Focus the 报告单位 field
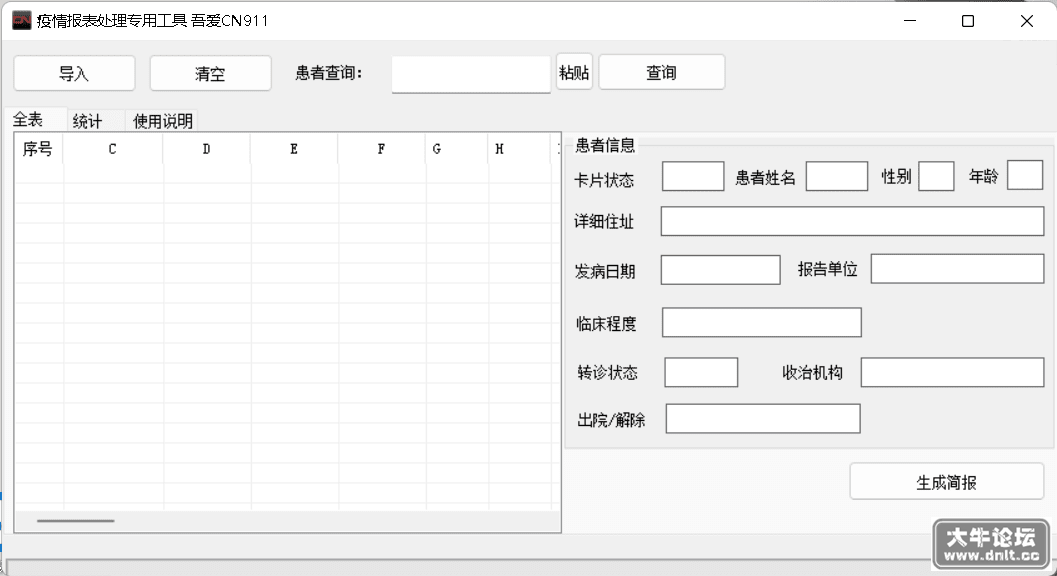 [957, 268]
